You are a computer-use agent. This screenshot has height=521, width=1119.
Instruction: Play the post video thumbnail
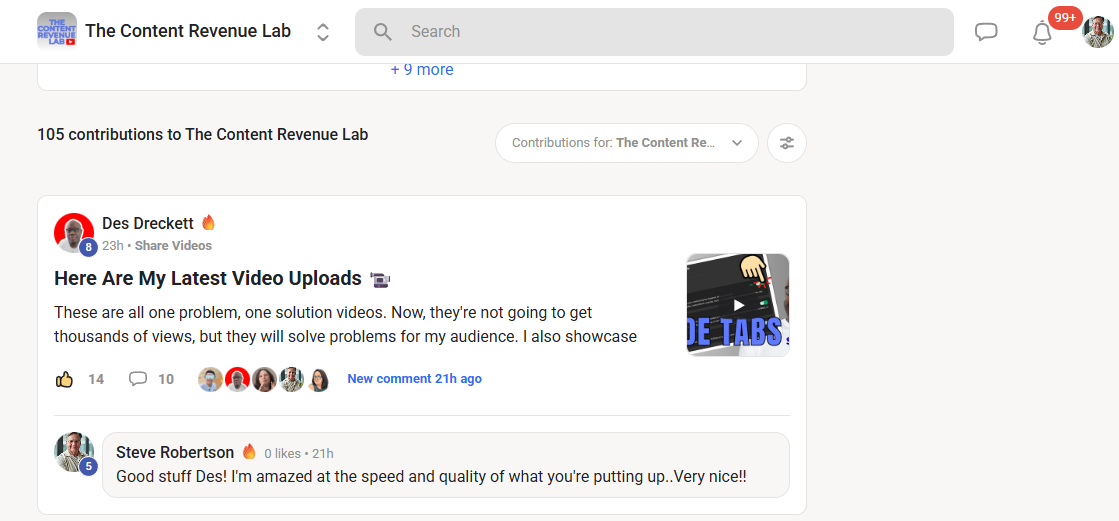point(738,304)
